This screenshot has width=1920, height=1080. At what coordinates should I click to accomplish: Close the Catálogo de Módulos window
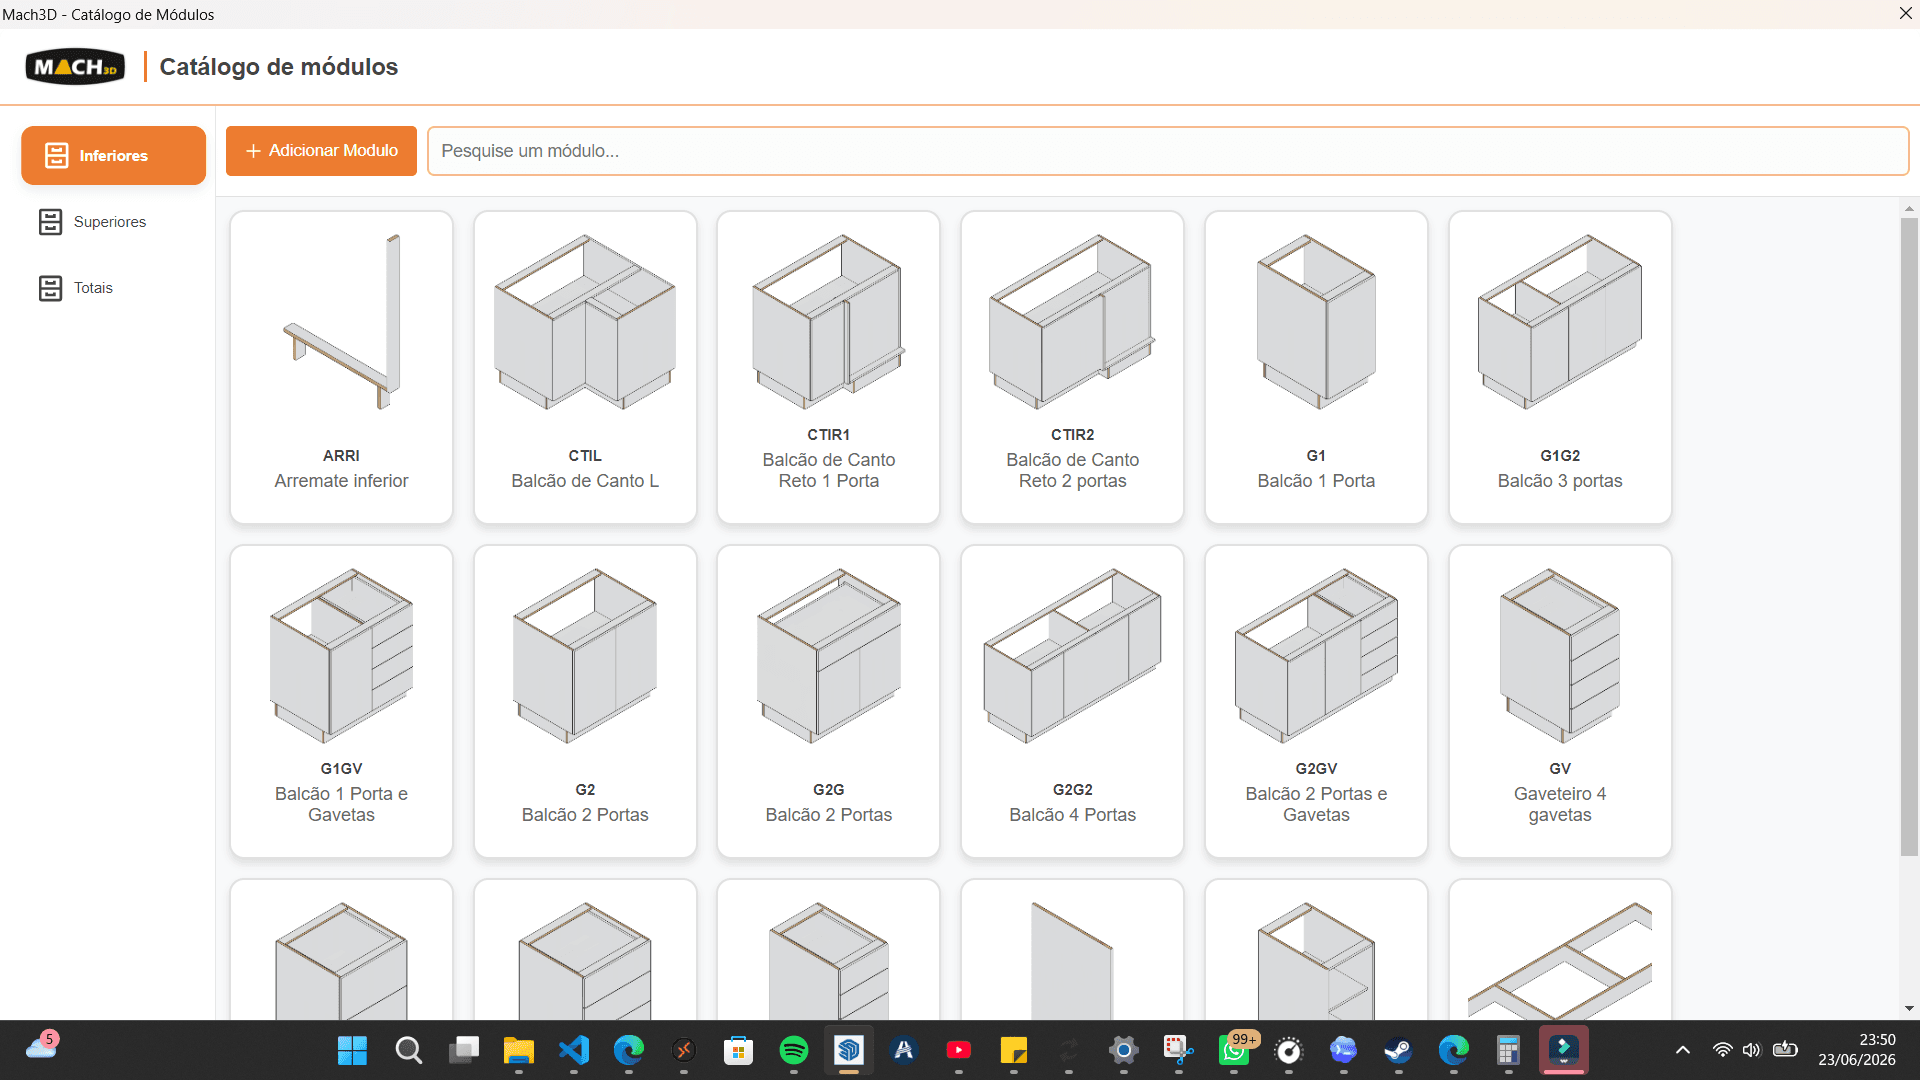point(1905,13)
